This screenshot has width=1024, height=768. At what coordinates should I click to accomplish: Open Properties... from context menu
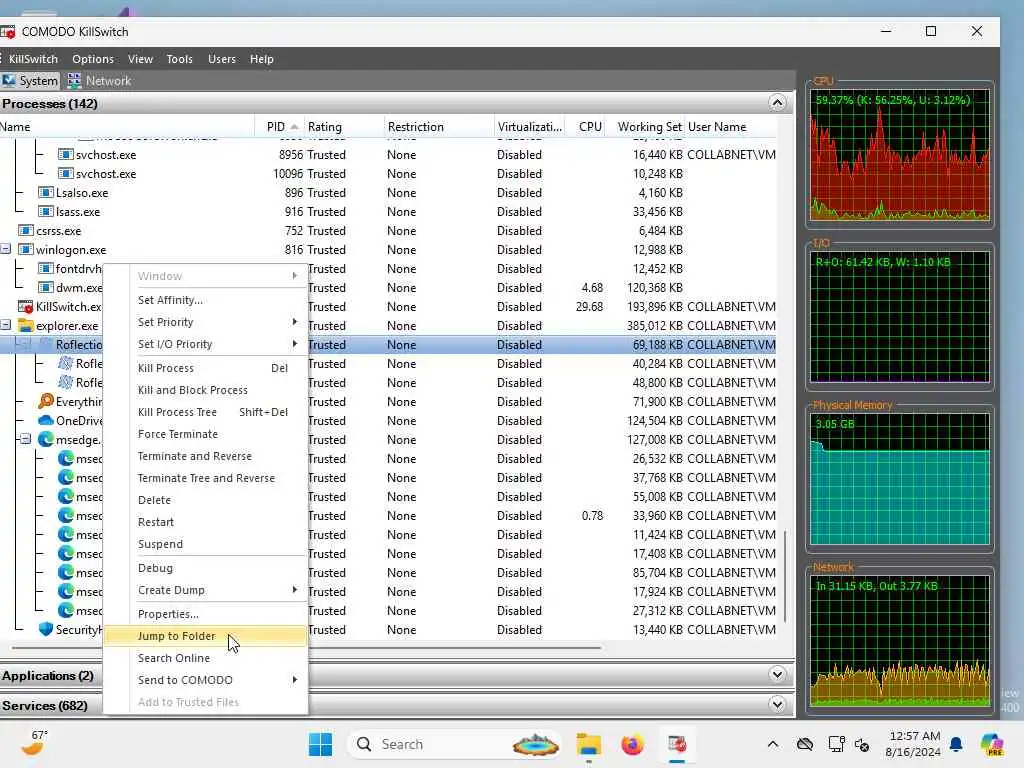click(206, 614)
